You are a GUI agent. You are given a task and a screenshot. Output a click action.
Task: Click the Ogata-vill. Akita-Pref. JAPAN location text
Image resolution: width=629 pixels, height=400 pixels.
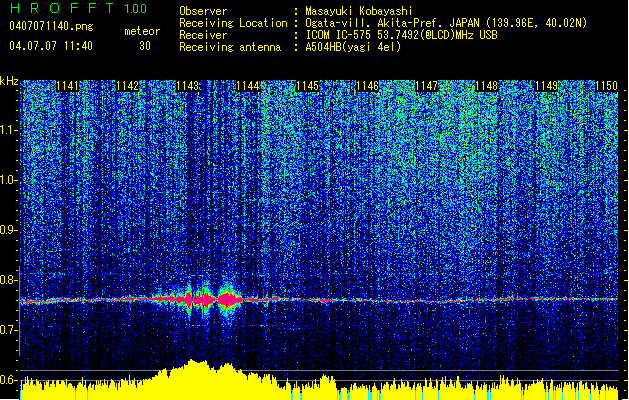coord(446,23)
